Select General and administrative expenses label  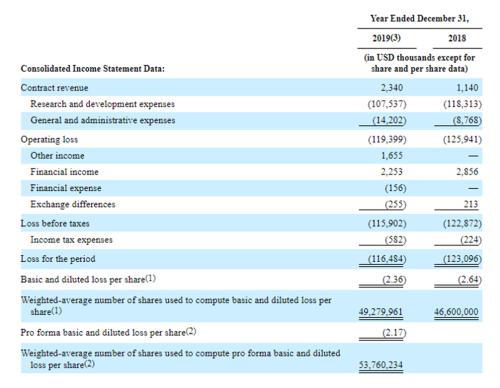(x=103, y=120)
